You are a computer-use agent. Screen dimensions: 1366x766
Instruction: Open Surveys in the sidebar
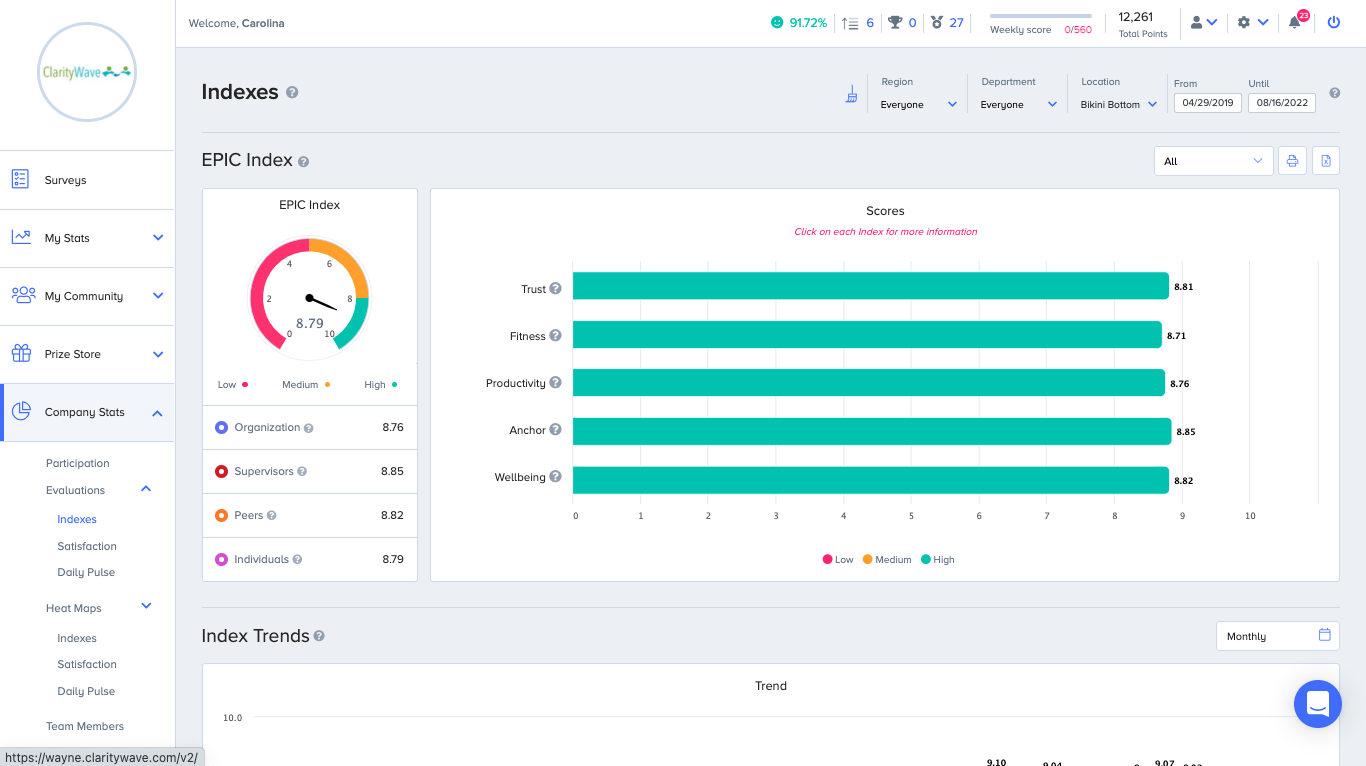coord(65,180)
